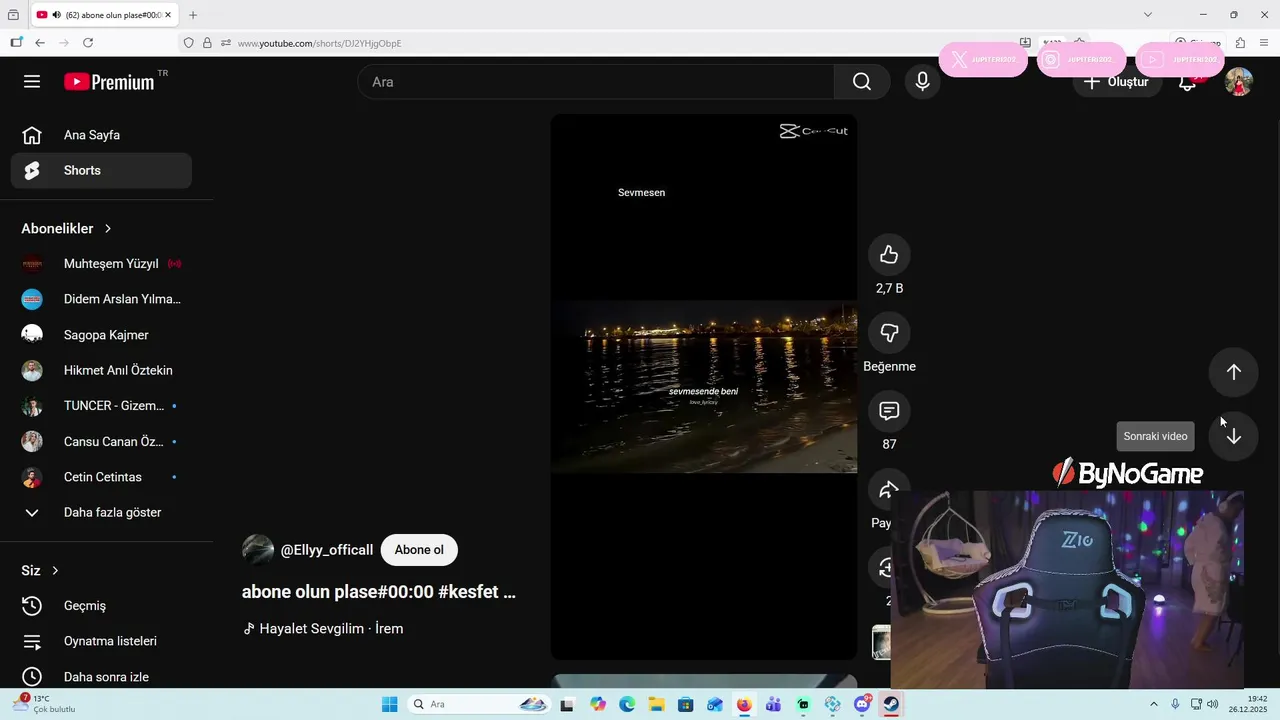Select Shorts in the sidebar
The height and width of the screenshot is (720, 1280).
(x=101, y=170)
